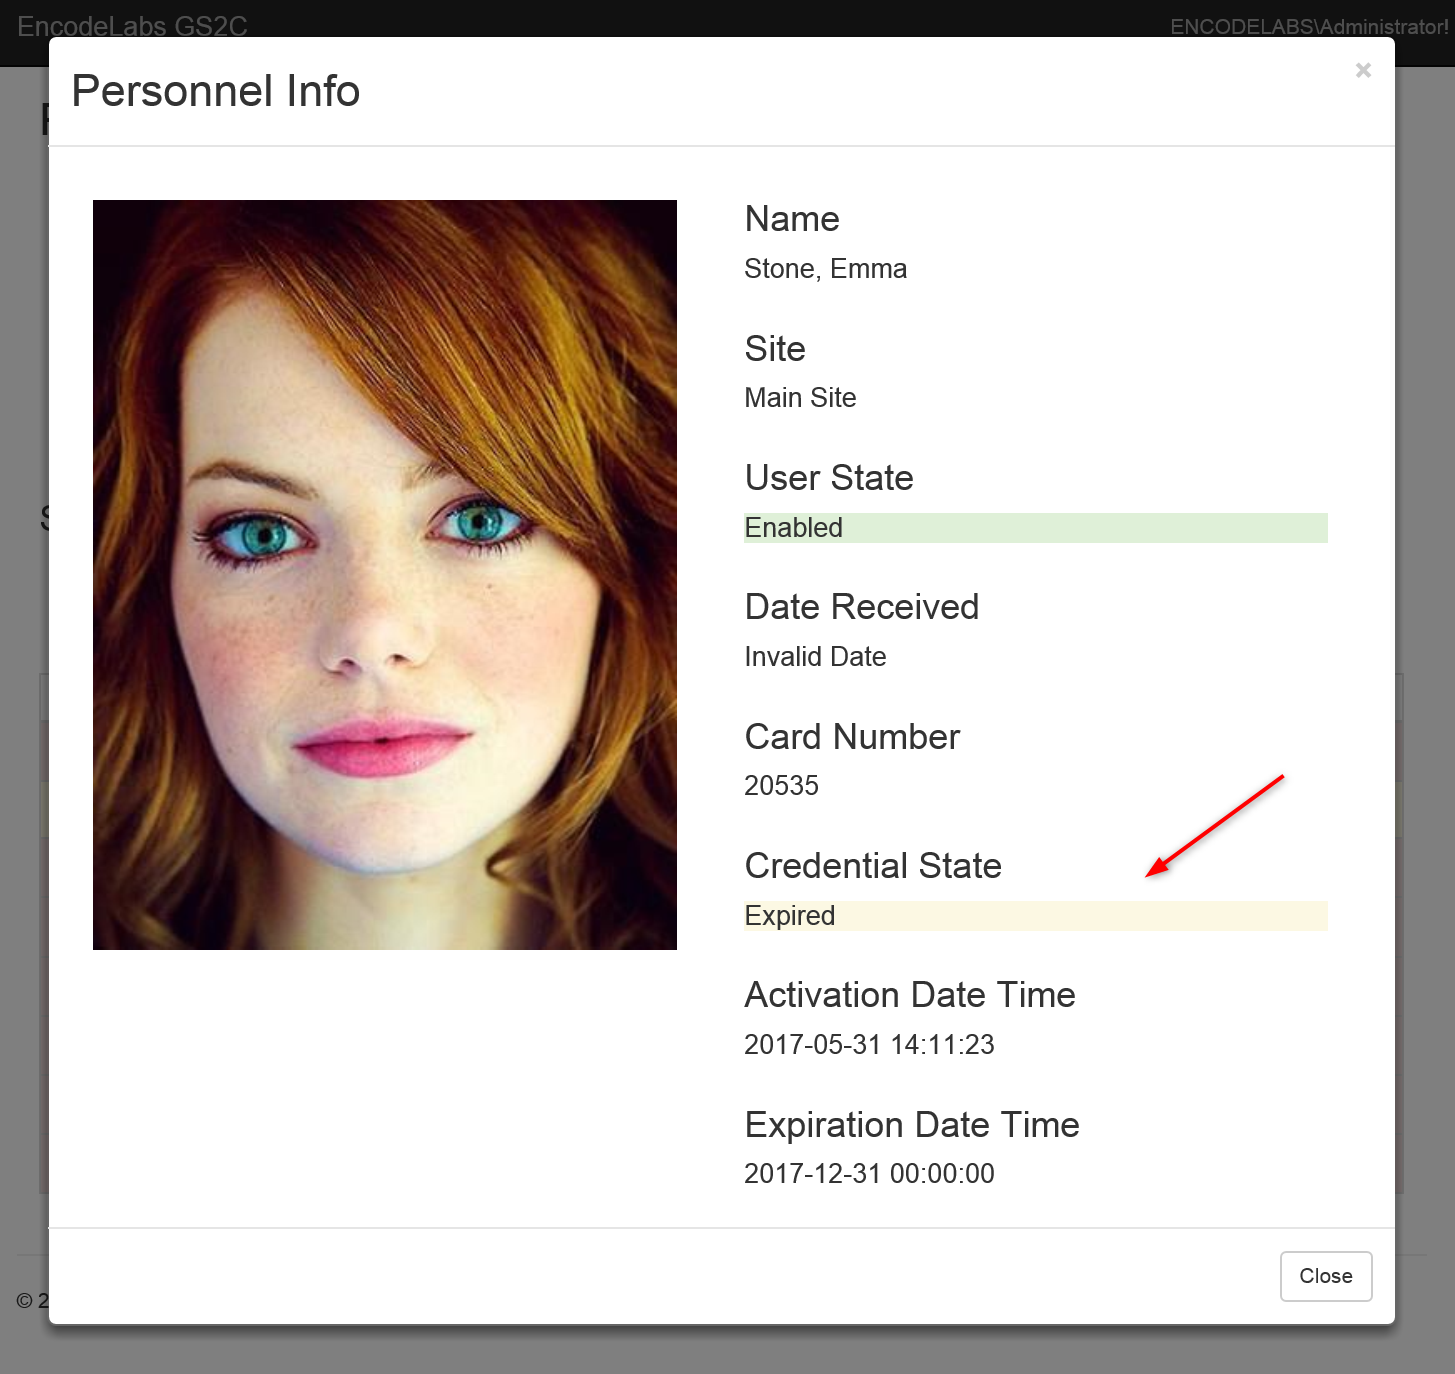Click the 'User State' heading
Screen dimensions: 1455x1374
pos(830,478)
